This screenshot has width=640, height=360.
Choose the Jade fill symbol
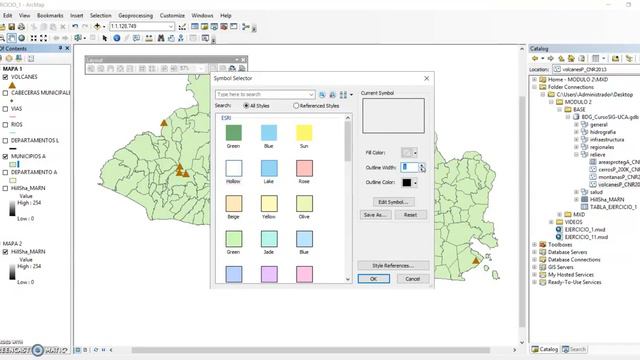click(269, 239)
